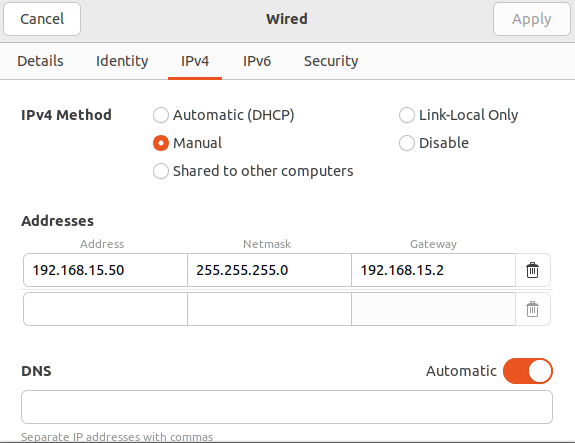Click the Apply button
This screenshot has width=575, height=443.
tap(532, 19)
